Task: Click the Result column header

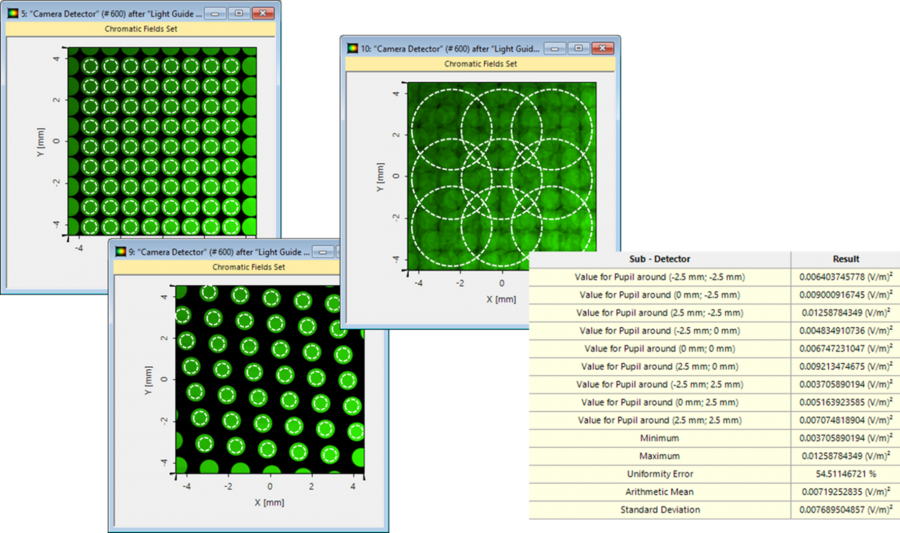Action: tap(845, 258)
